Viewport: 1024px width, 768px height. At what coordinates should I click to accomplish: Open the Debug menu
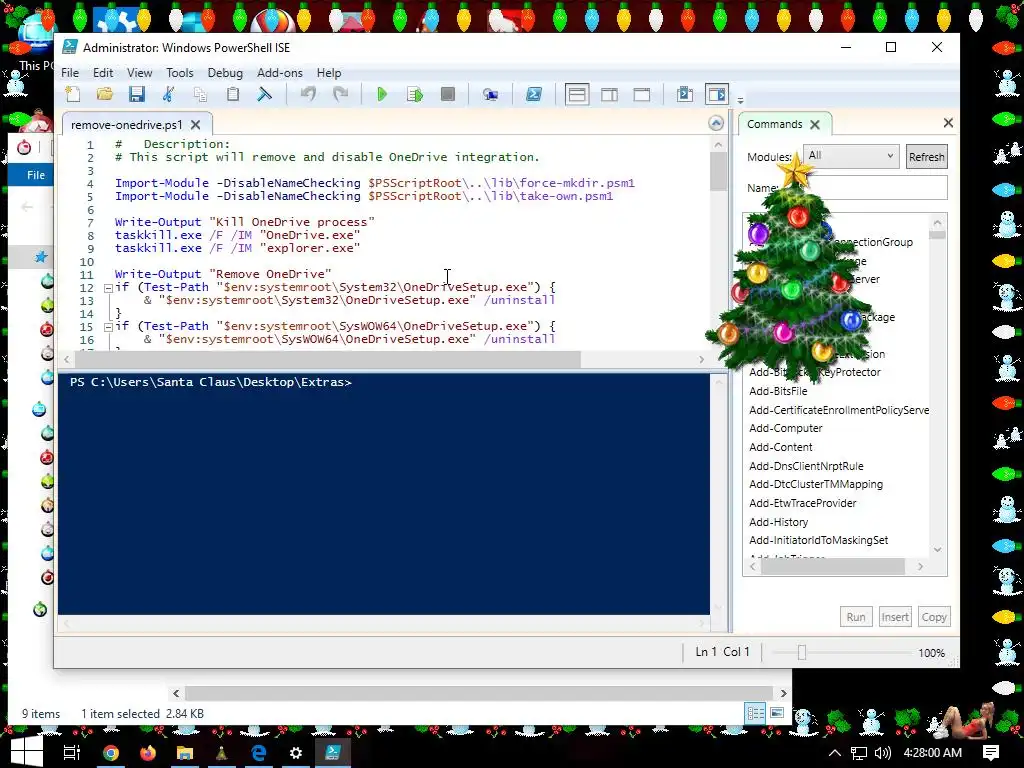225,72
